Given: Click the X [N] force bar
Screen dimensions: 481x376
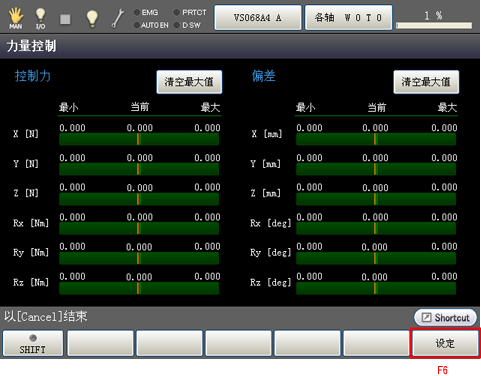Looking at the screenshot, I should click(139, 139).
